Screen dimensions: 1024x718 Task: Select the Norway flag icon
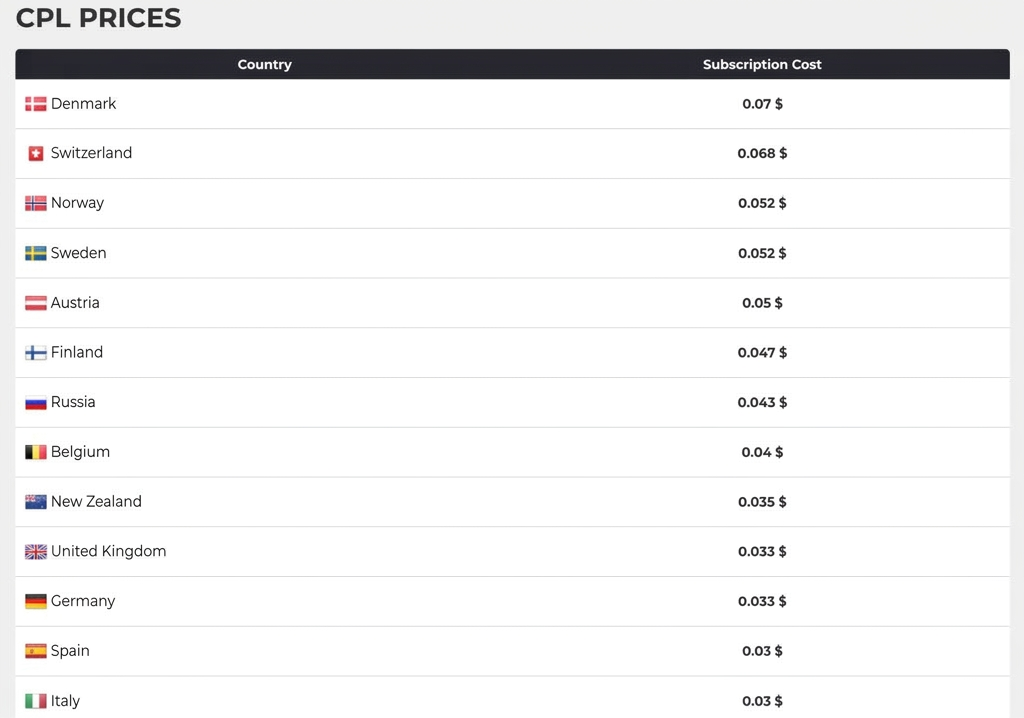click(x=36, y=203)
